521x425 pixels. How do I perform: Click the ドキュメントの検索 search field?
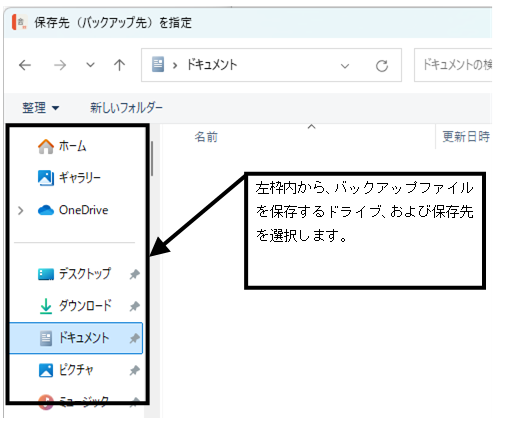click(453, 65)
